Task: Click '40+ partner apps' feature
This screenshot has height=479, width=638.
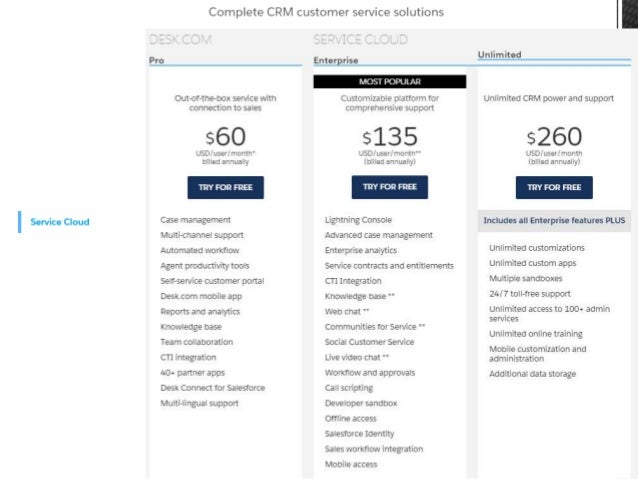Action: (x=192, y=373)
